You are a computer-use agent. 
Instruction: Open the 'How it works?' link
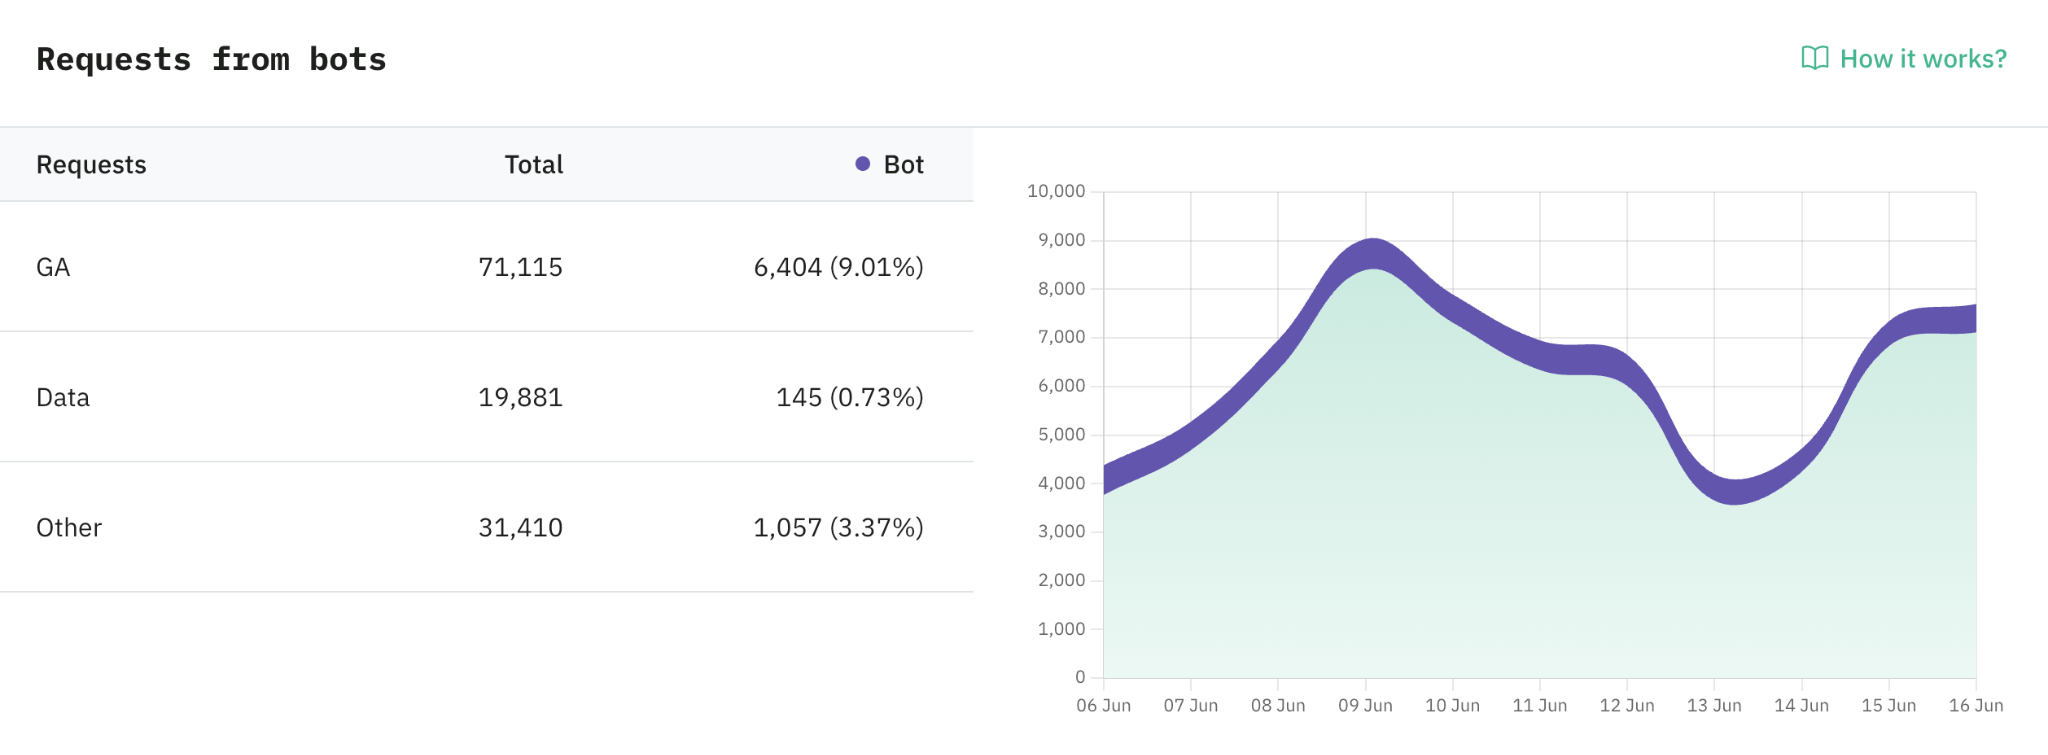tap(1904, 59)
